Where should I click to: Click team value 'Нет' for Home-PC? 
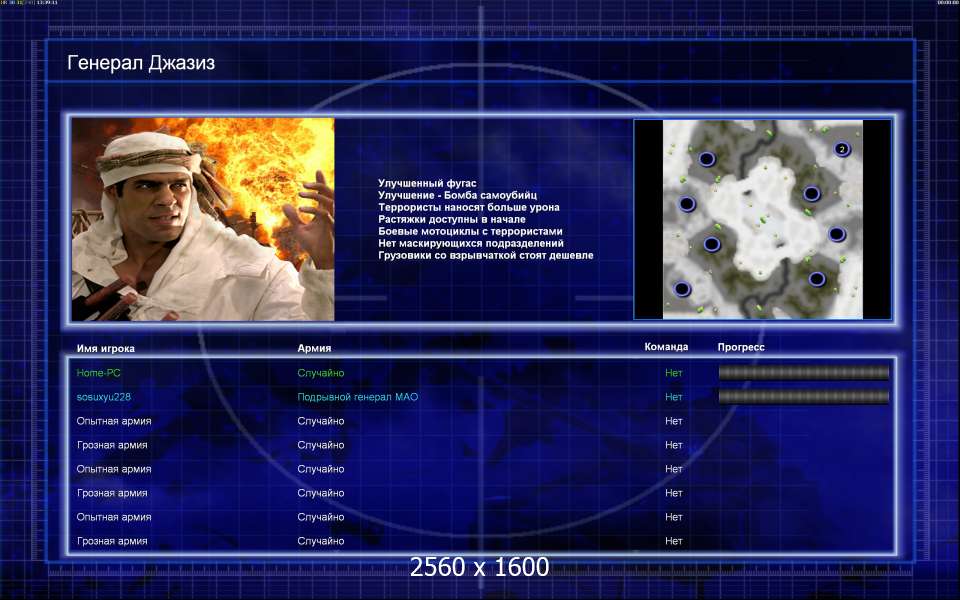point(673,373)
